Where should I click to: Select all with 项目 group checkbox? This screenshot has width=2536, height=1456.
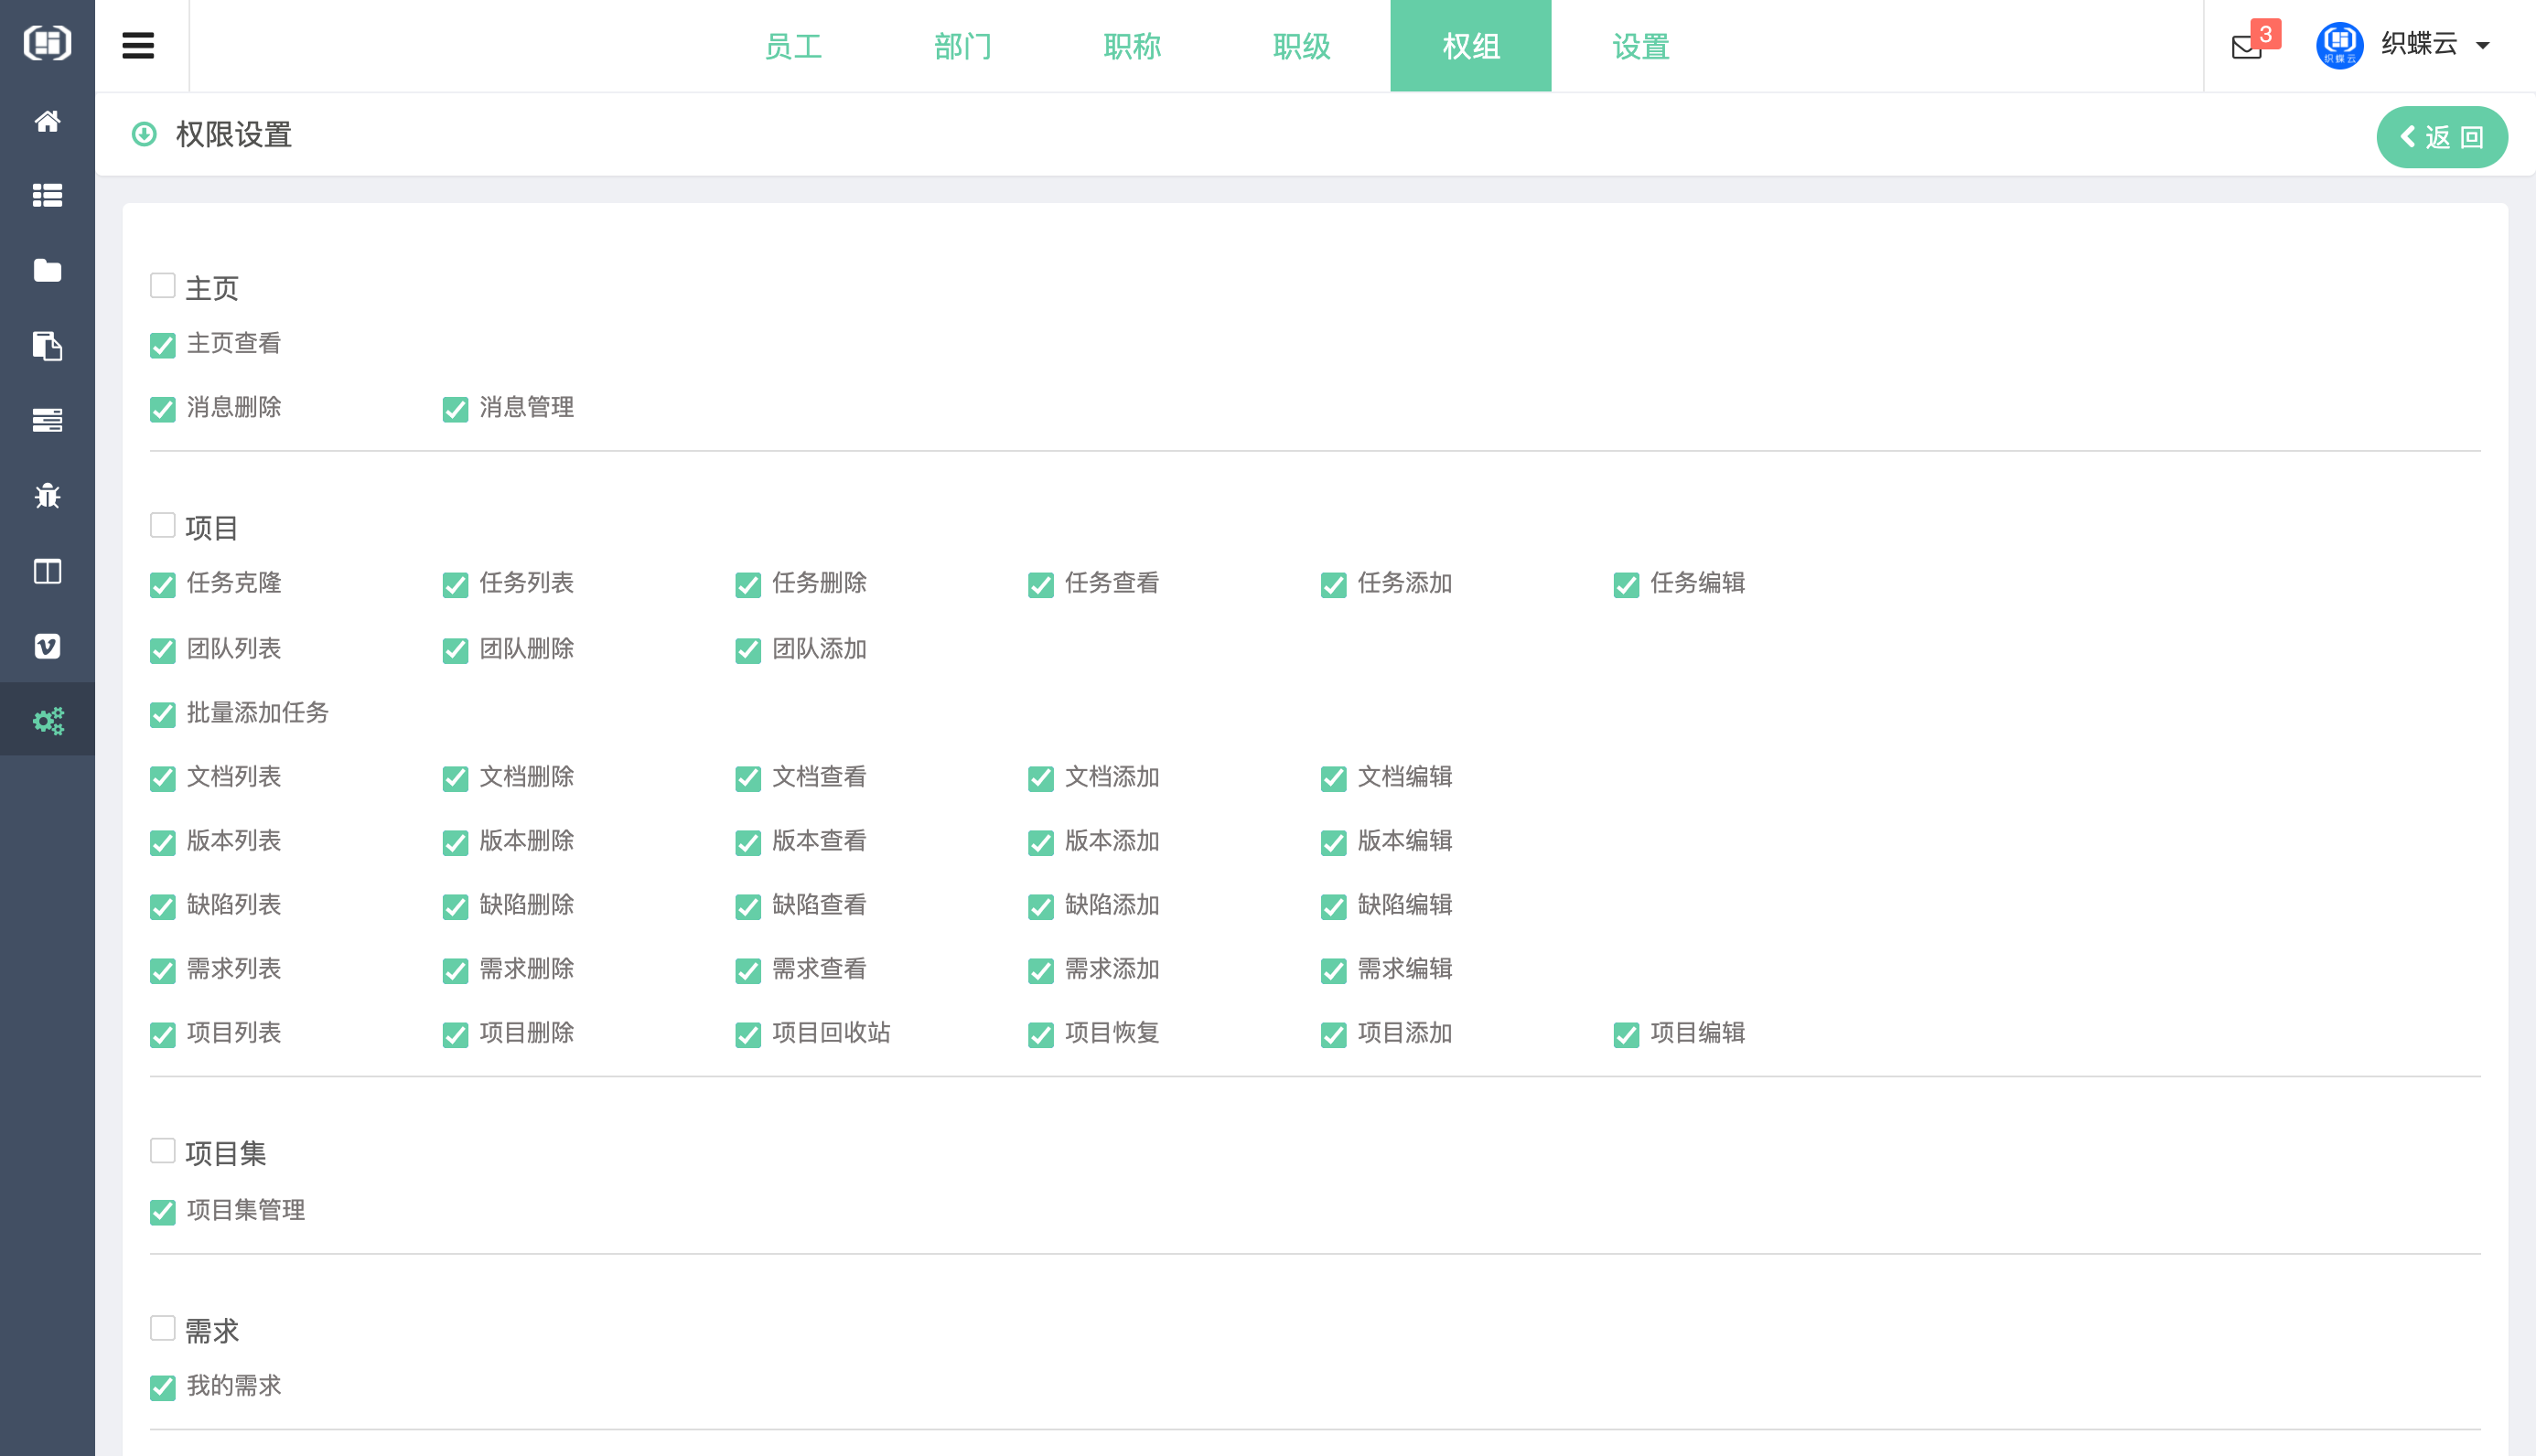[163, 526]
